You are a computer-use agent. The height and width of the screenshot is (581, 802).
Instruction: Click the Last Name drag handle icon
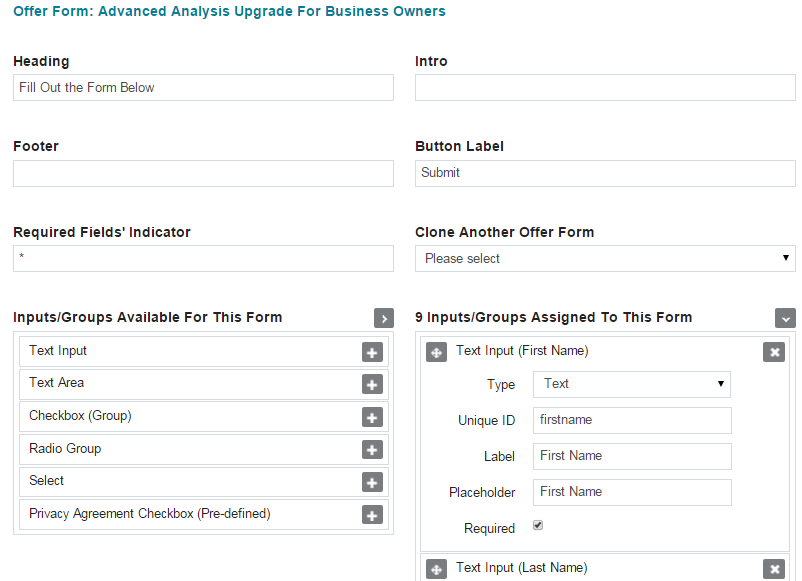click(437, 569)
